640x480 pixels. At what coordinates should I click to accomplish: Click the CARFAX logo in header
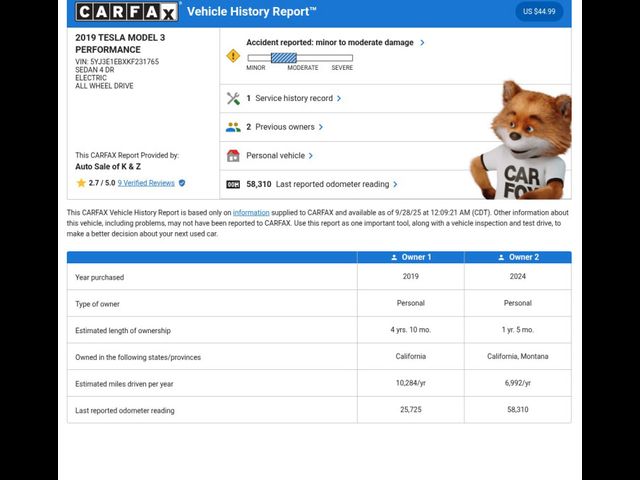point(127,12)
